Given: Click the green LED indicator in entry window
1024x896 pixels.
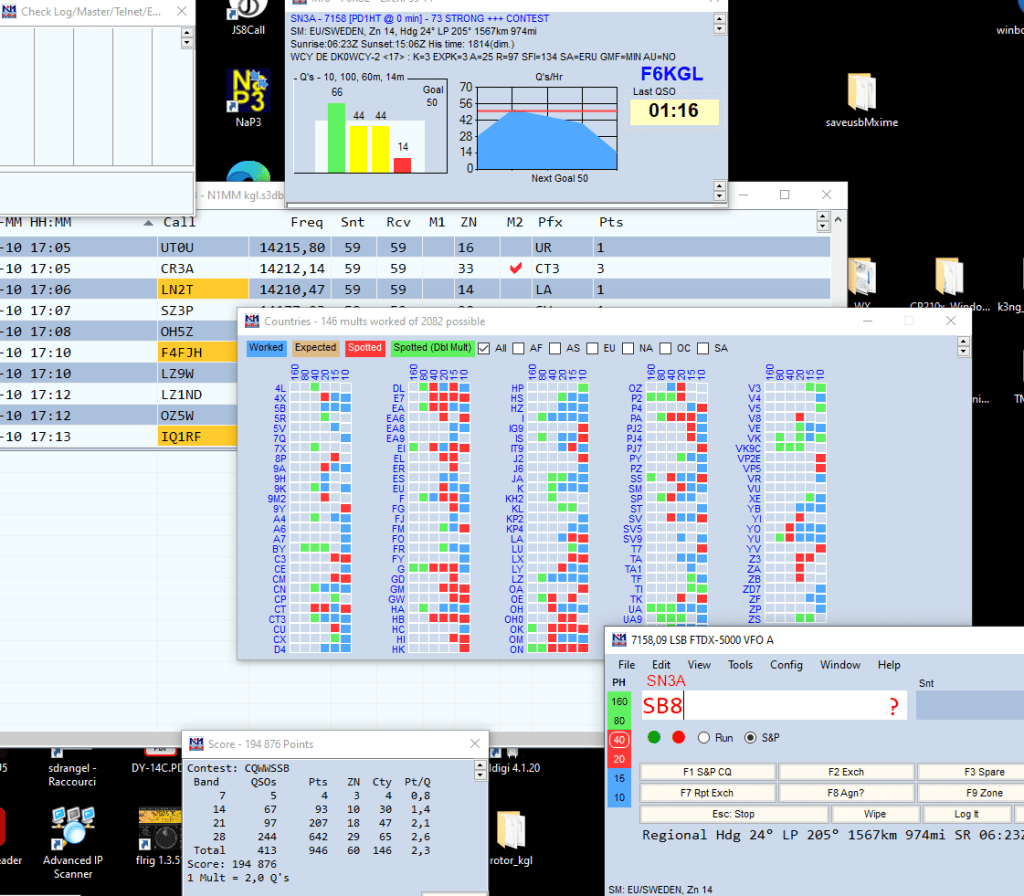Looking at the screenshot, I should click(x=654, y=737).
